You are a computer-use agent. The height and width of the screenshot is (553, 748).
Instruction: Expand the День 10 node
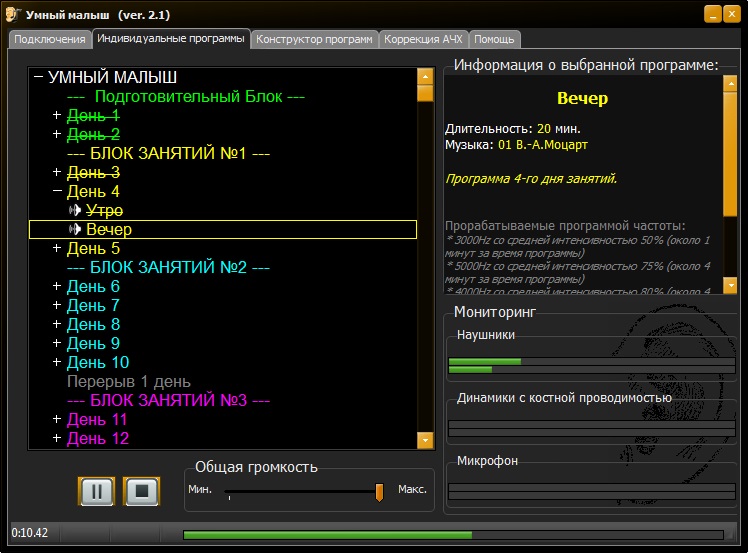(57, 362)
